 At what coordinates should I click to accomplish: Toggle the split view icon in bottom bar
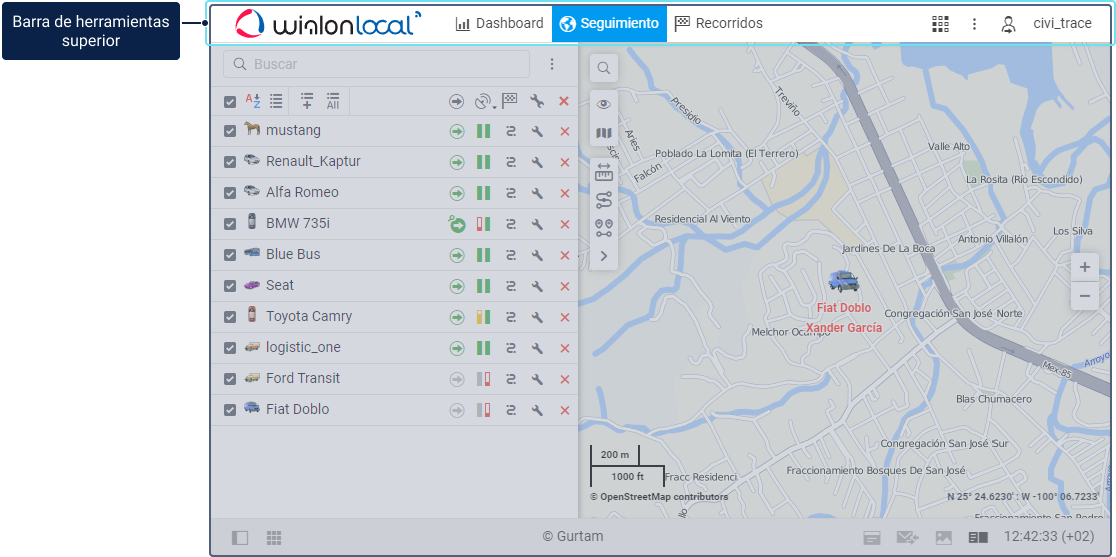click(x=977, y=539)
